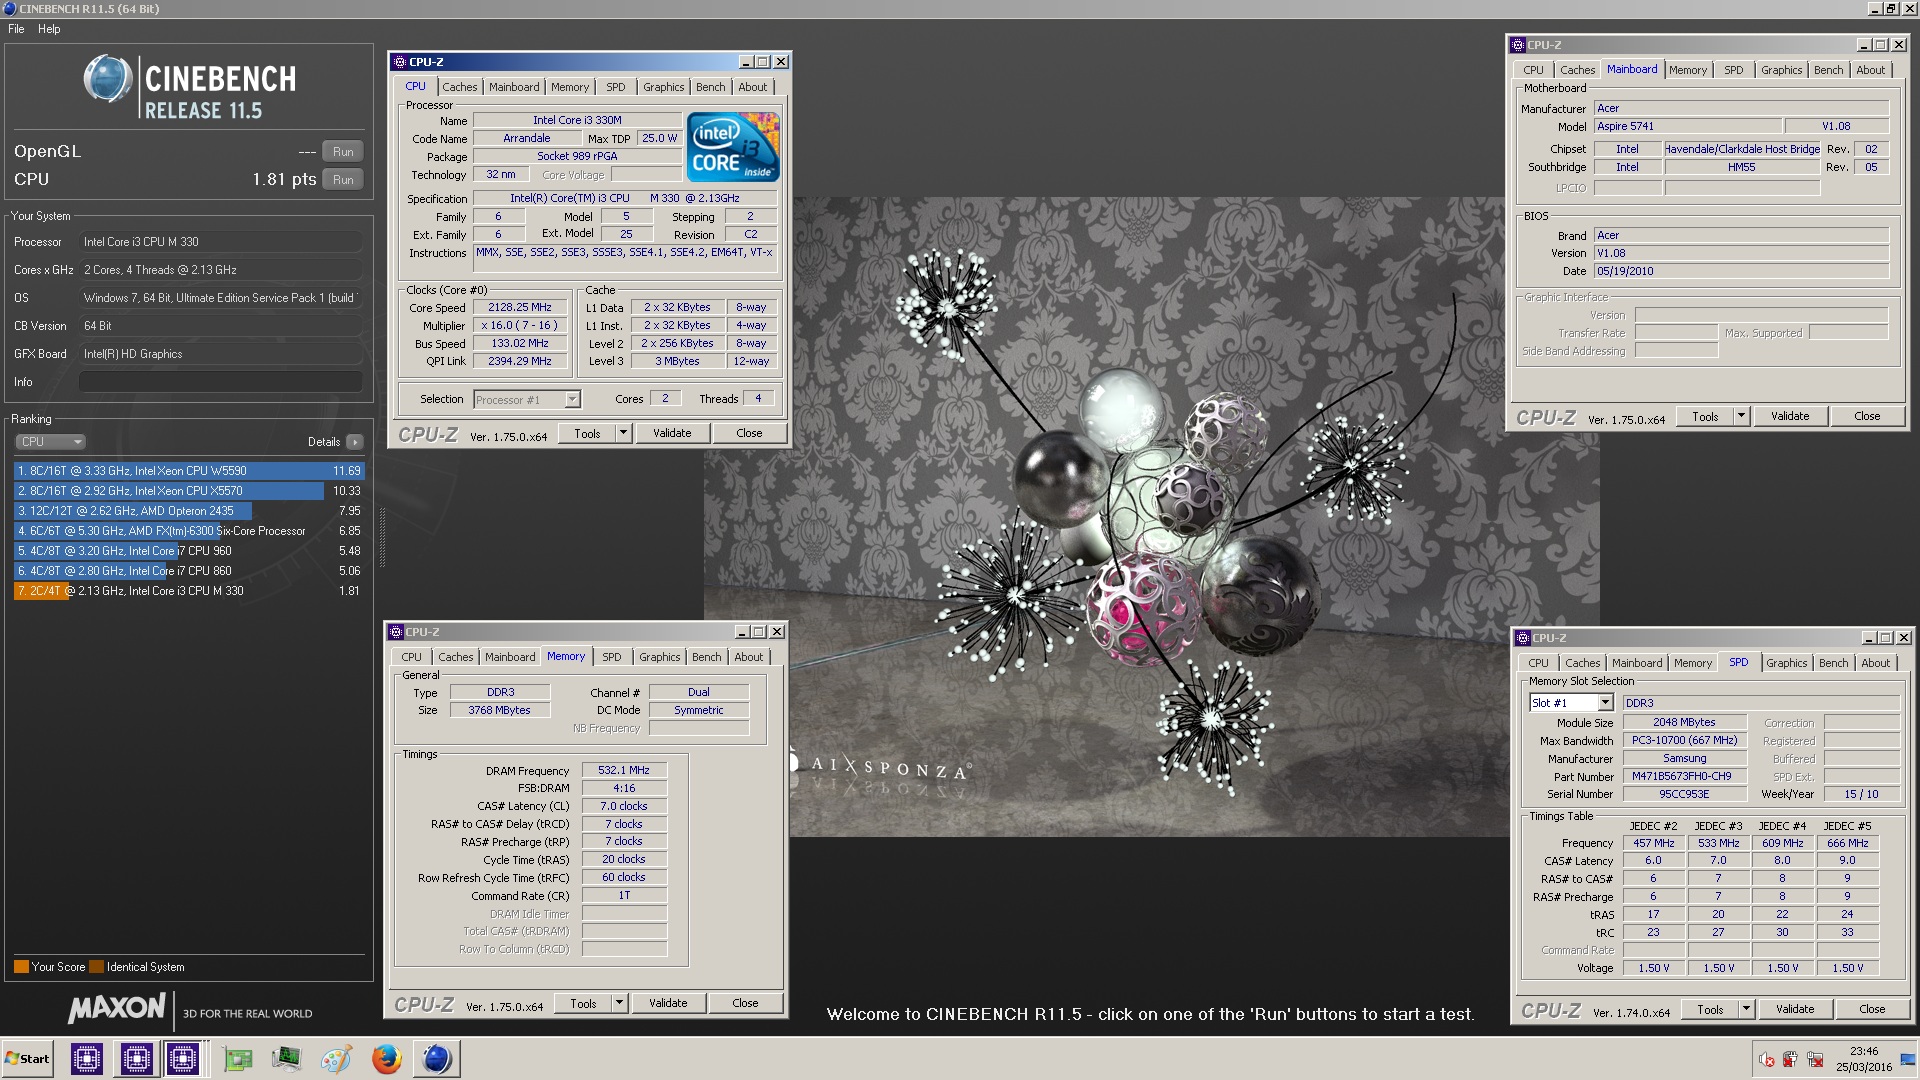
Task: Select CPU tab in CPU-Z Mainboard window
Action: click(x=1533, y=70)
